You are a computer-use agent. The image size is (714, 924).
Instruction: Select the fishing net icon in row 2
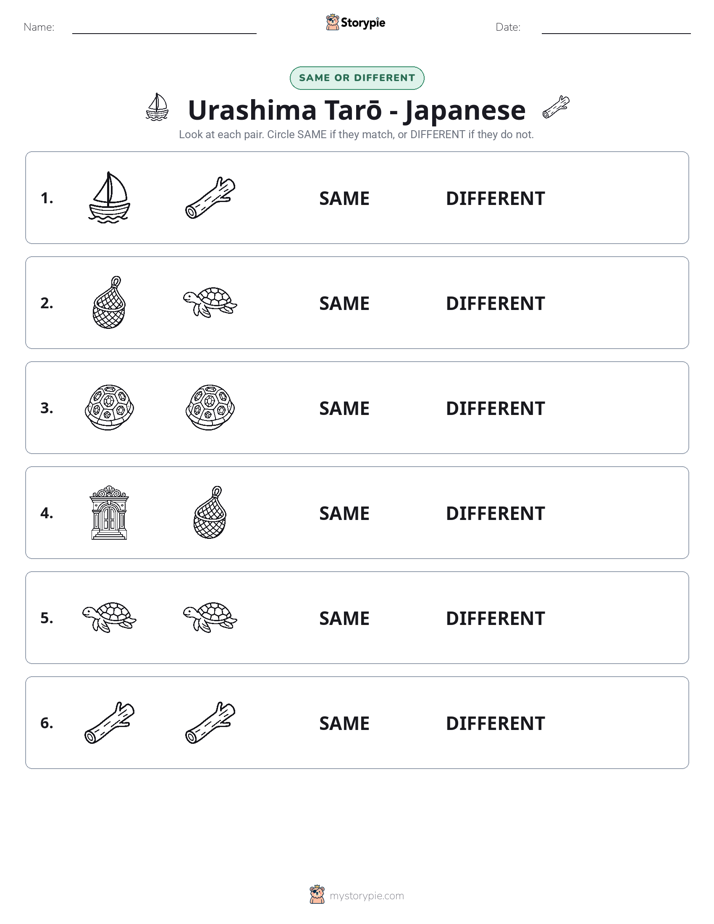tap(109, 302)
